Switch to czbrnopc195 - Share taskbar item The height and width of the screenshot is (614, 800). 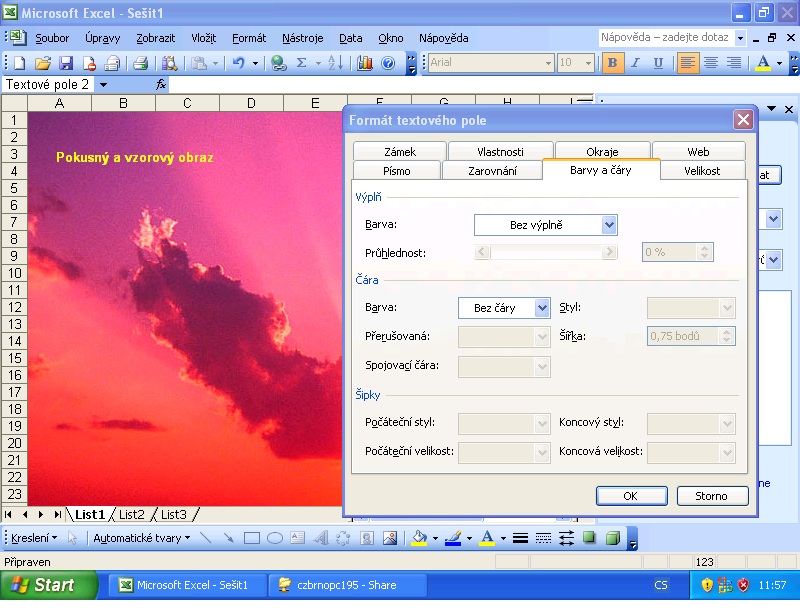(347, 585)
